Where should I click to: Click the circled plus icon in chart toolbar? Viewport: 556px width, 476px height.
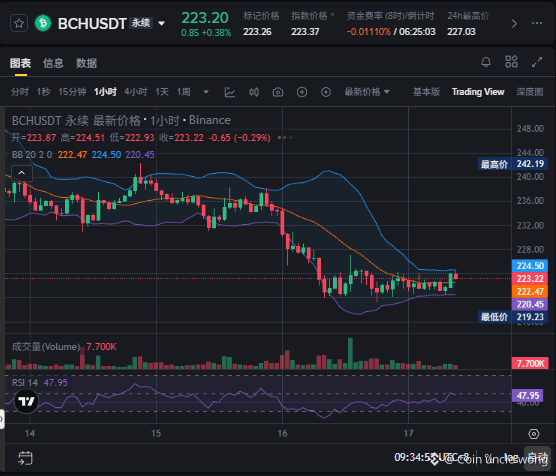(302, 92)
